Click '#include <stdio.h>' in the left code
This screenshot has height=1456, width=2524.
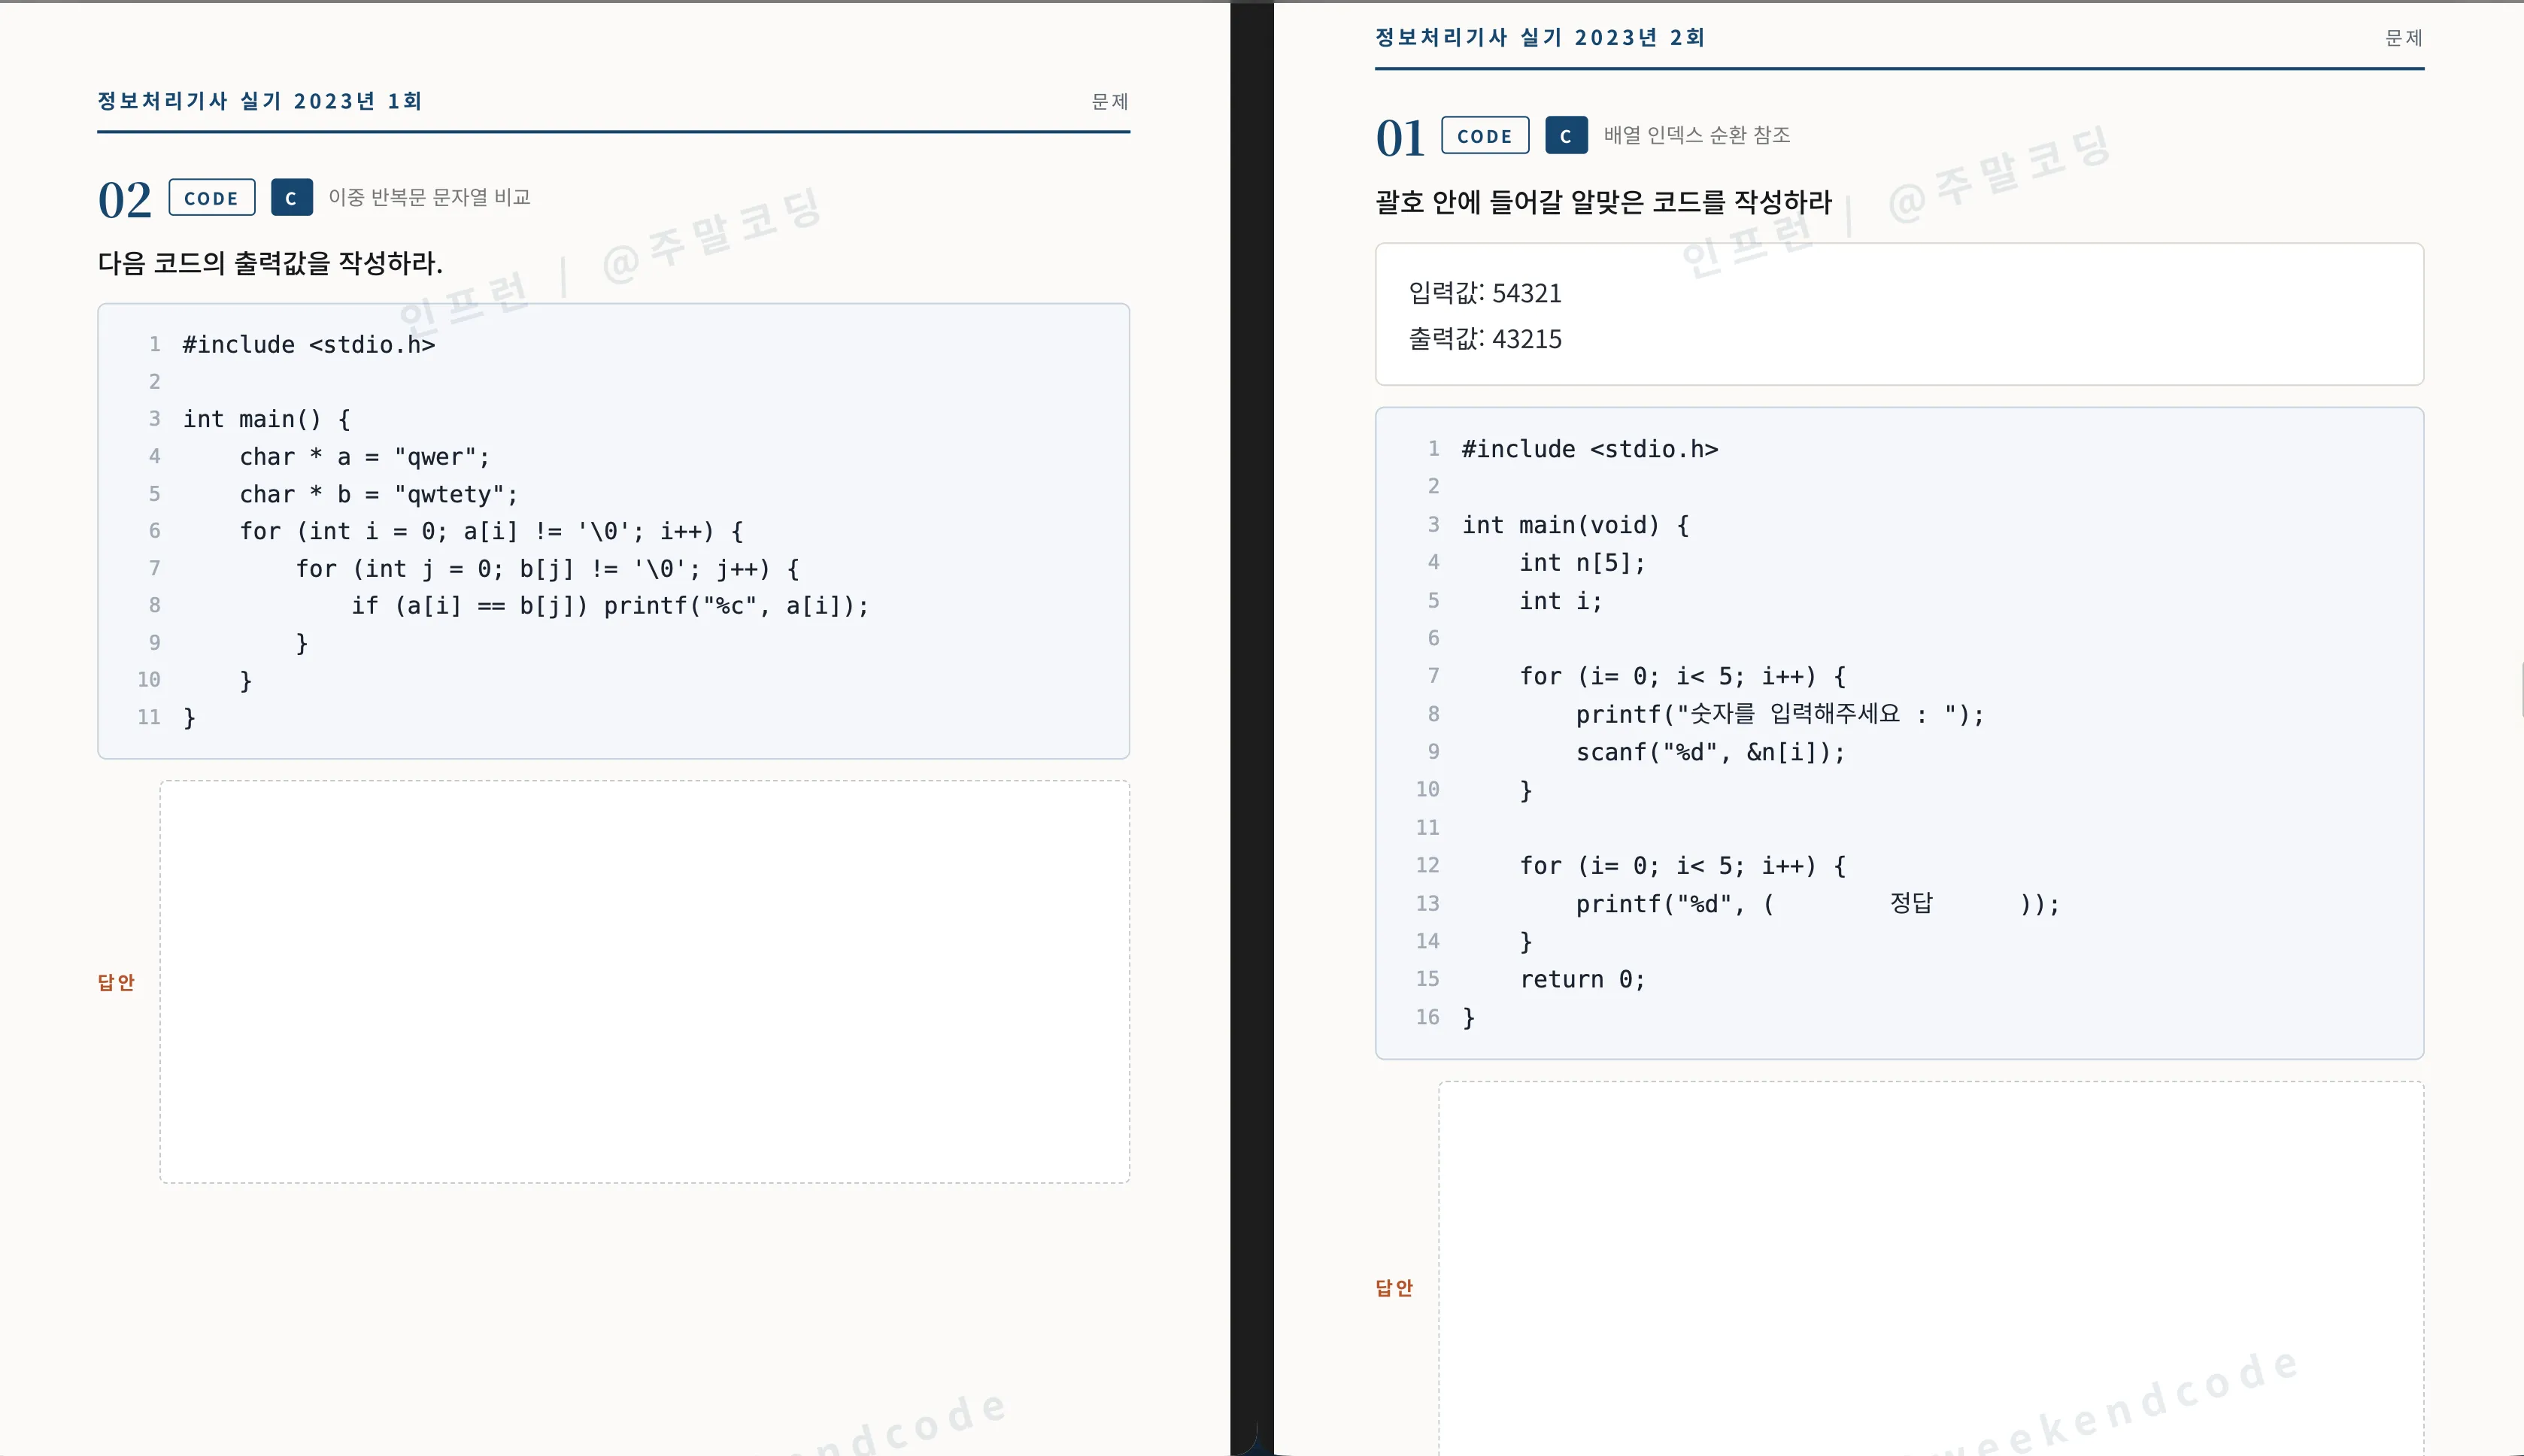coord(309,344)
